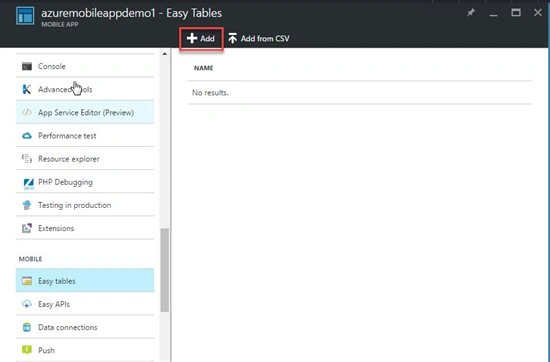Click Add from CSV button
The height and width of the screenshot is (362, 550).
tap(259, 39)
